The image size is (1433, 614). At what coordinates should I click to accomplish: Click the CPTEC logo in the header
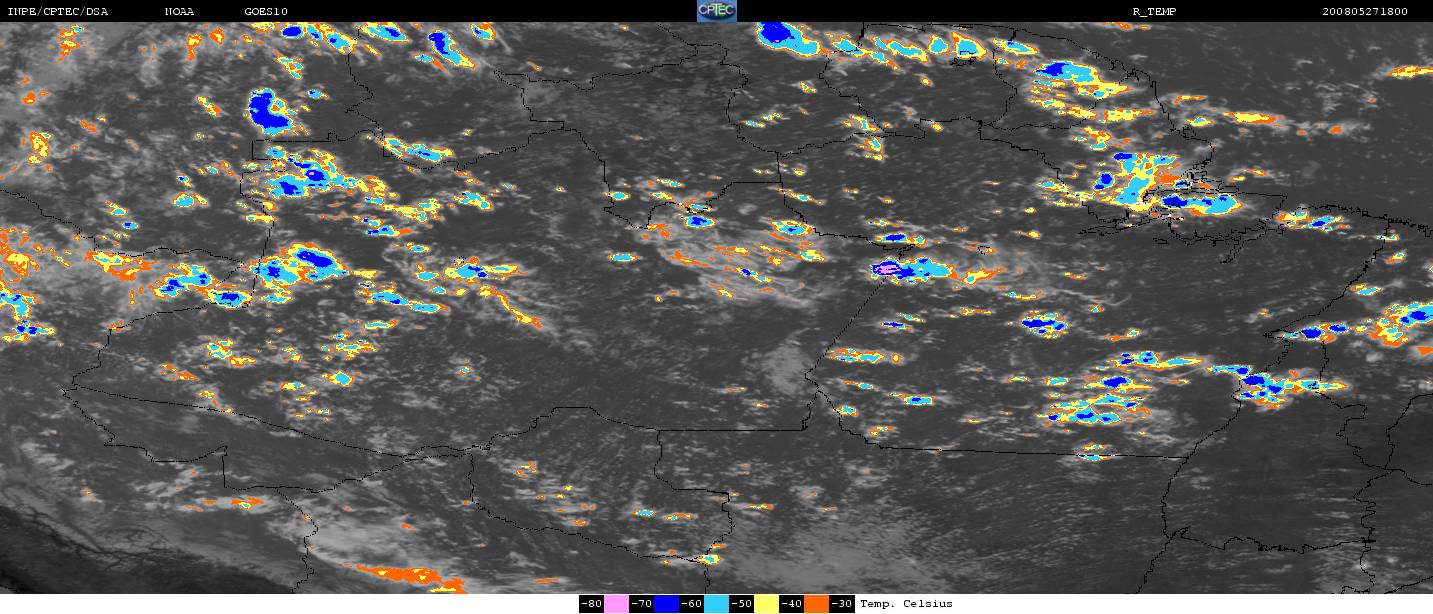pyautogui.click(x=716, y=11)
